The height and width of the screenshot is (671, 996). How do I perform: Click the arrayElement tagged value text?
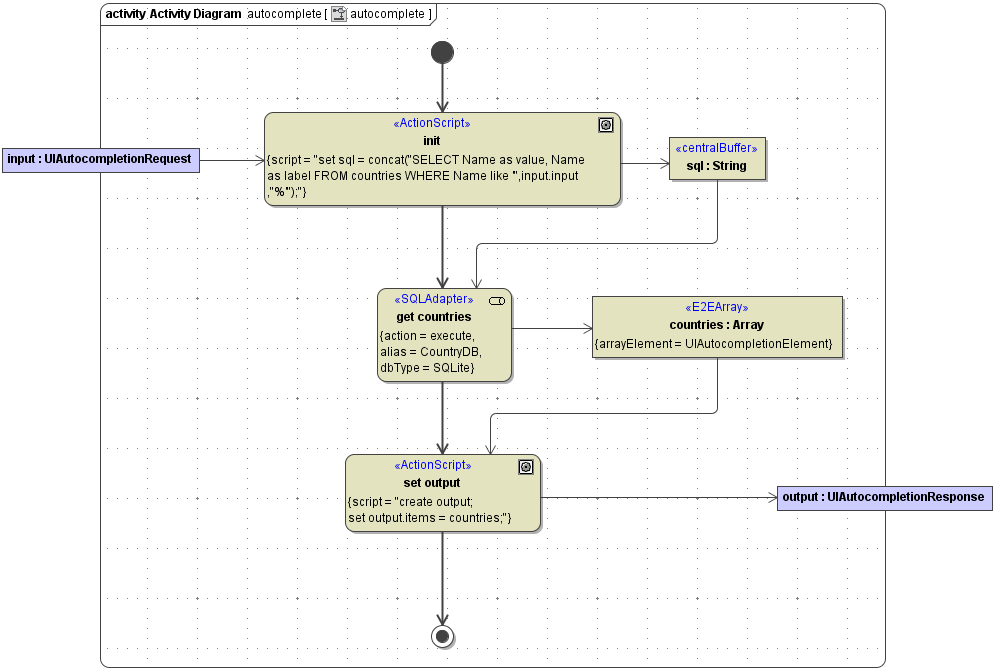coord(714,344)
